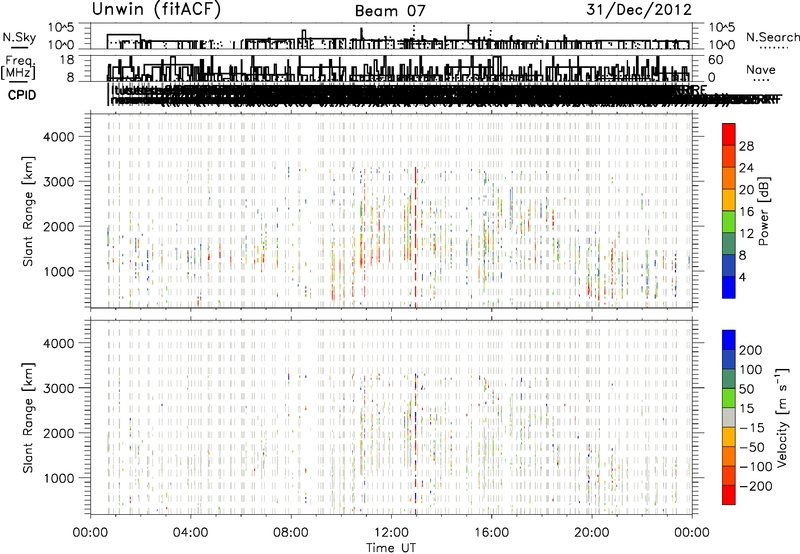This screenshot has width=800, height=554.
Task: Click the red top segment of Power colorbar
Action: pos(729,134)
